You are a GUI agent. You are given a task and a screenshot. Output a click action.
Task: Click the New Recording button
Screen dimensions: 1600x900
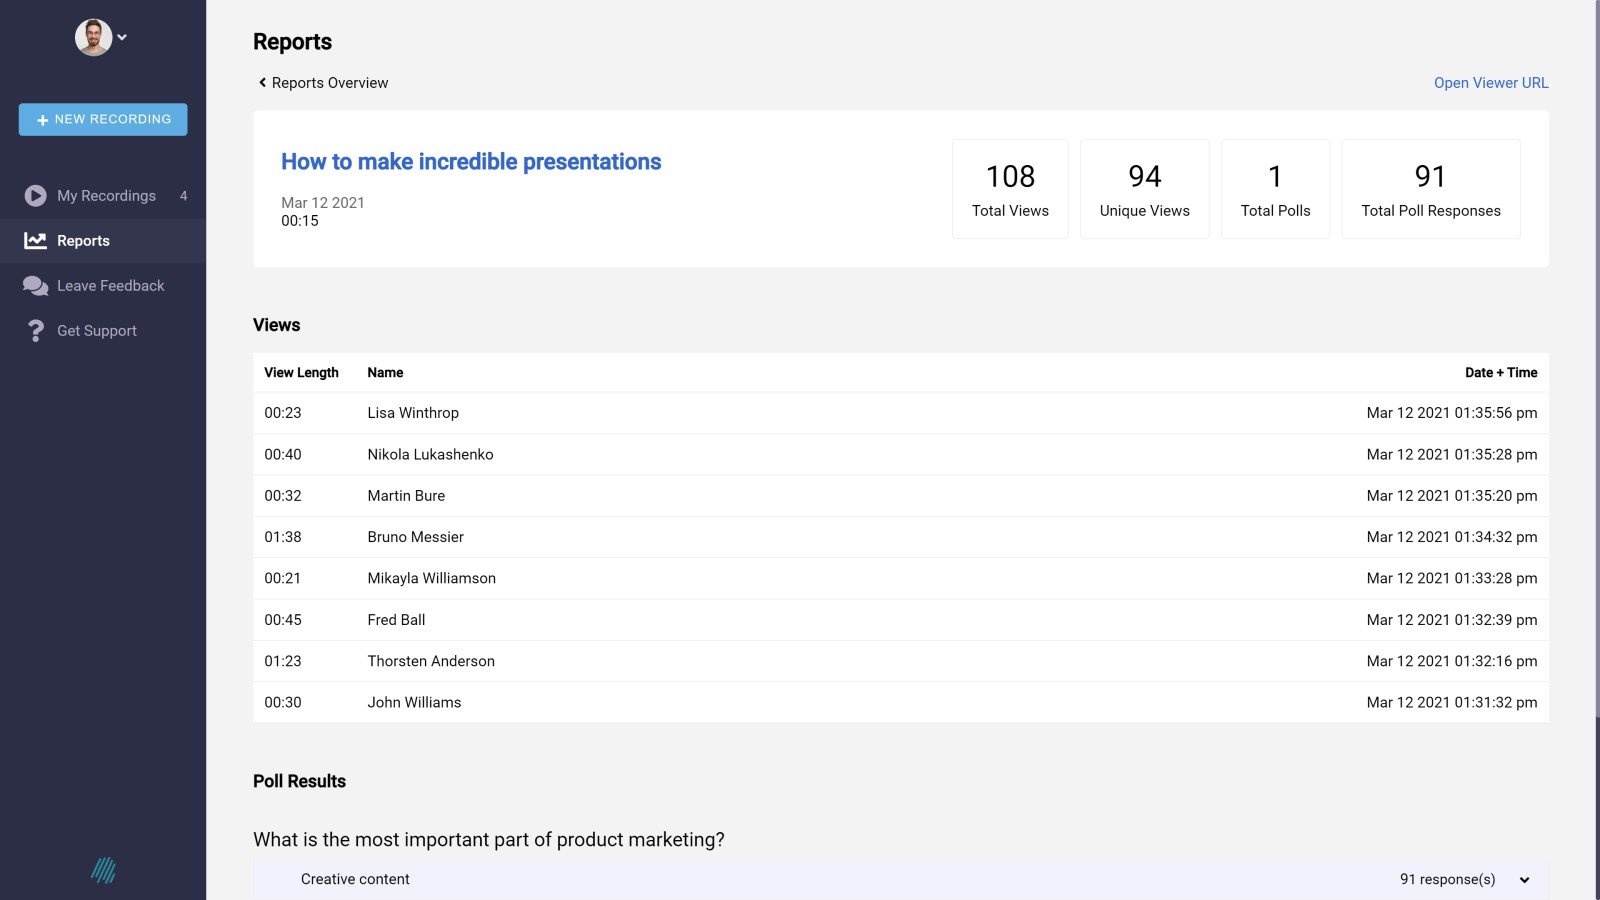(102, 119)
